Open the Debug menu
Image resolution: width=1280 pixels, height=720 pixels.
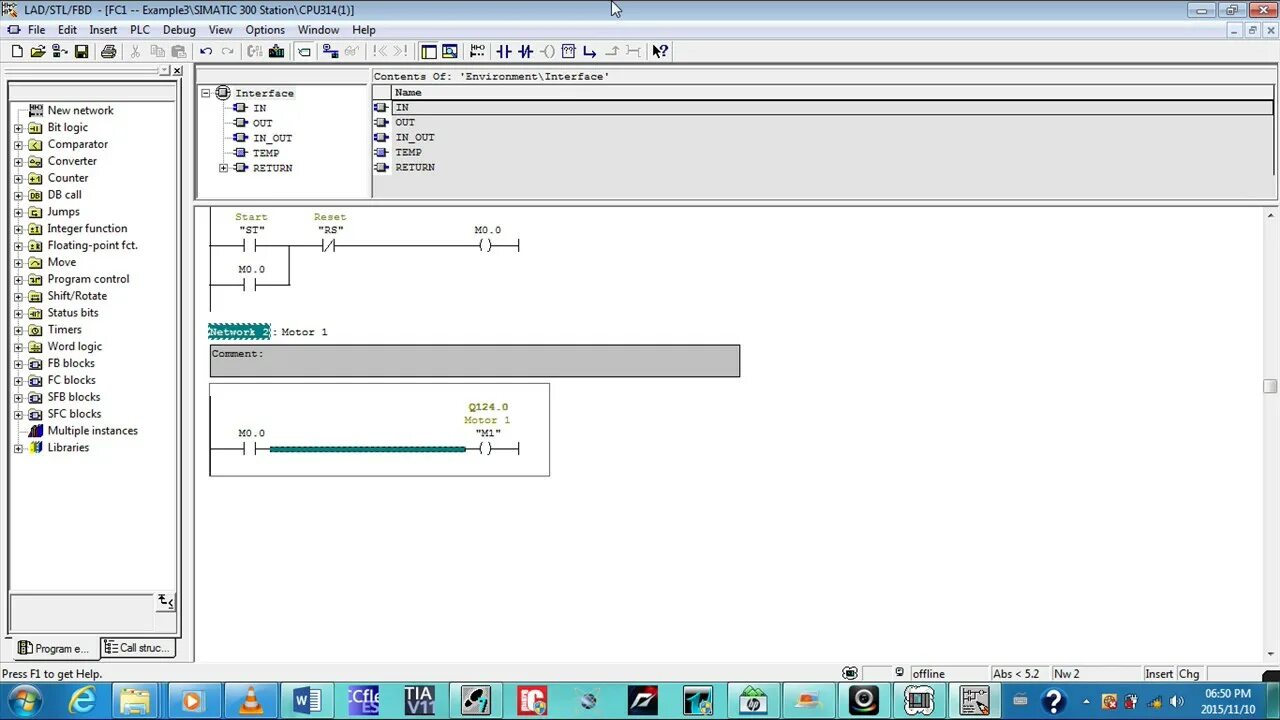tap(179, 30)
